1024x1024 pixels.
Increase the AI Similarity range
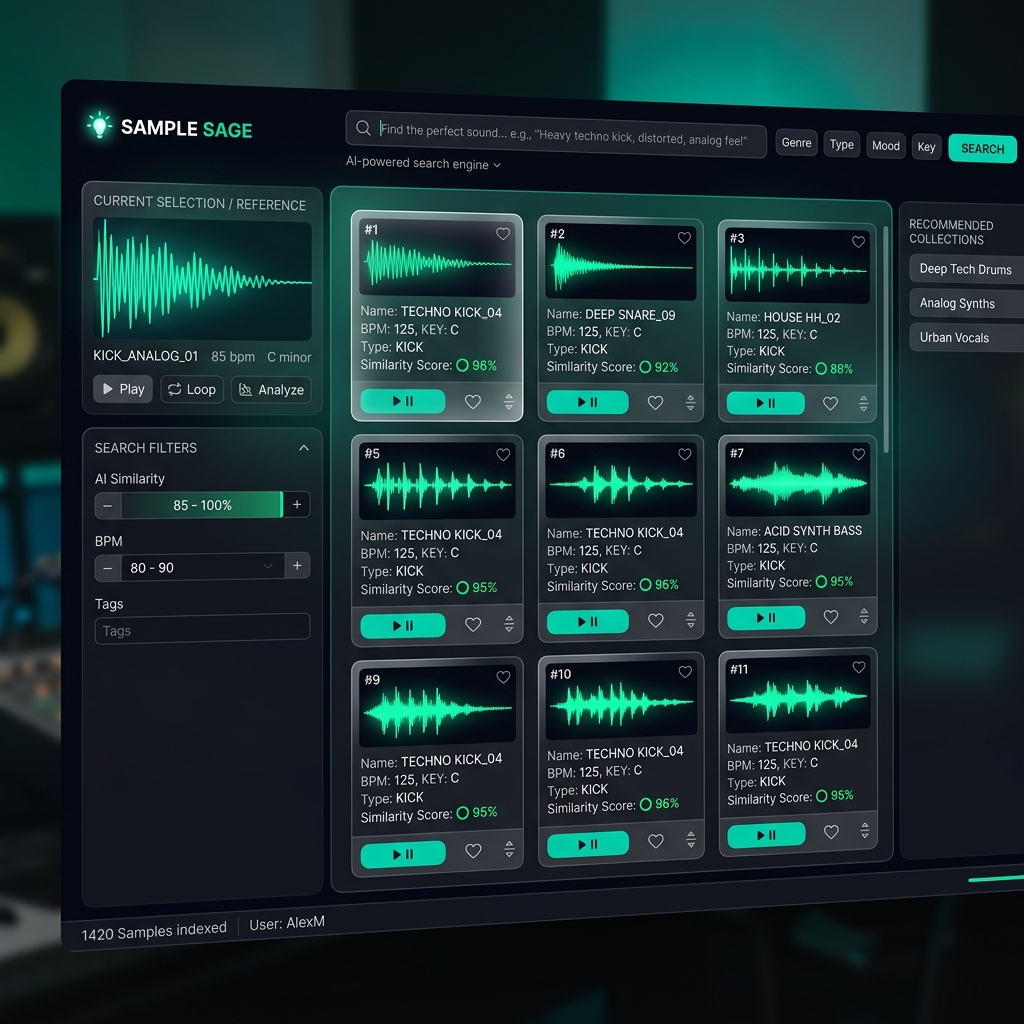click(297, 504)
